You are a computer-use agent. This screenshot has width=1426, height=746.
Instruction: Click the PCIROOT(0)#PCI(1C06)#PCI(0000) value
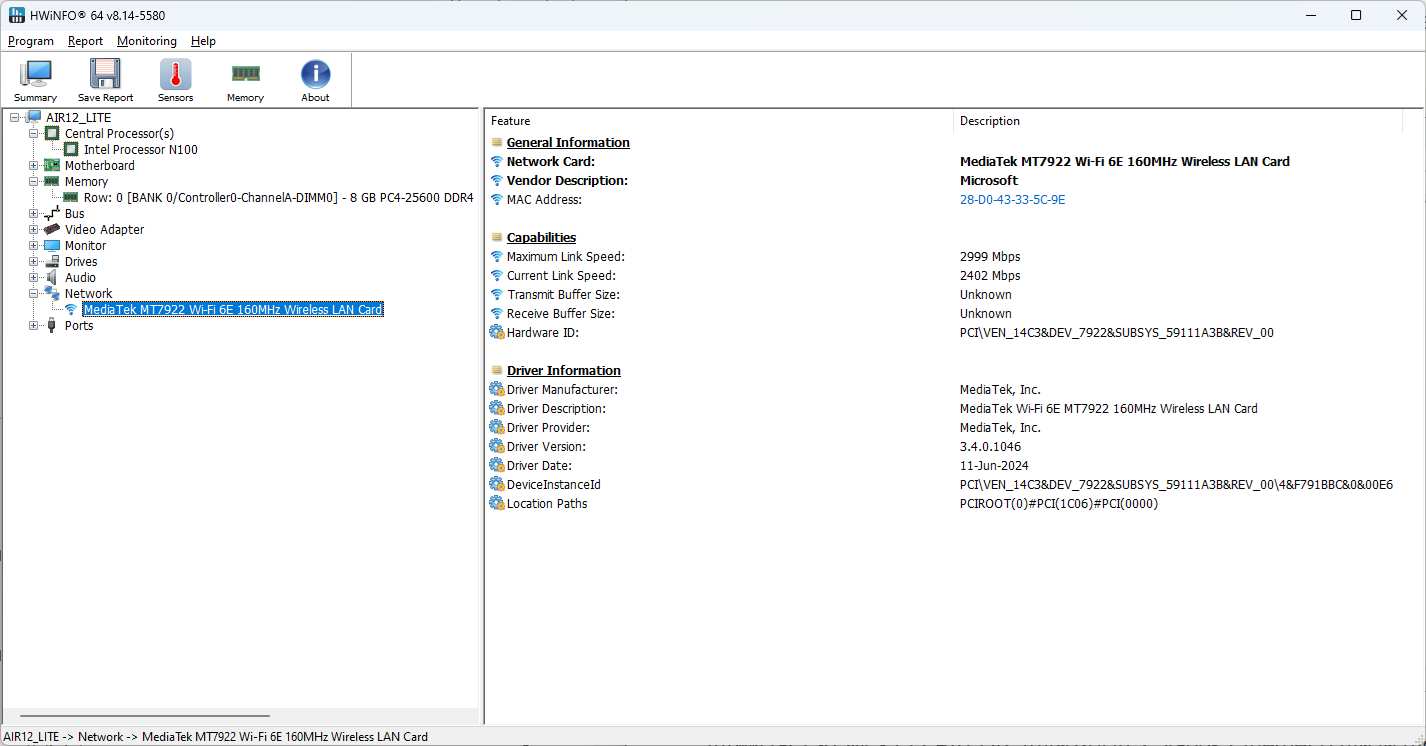(1058, 504)
